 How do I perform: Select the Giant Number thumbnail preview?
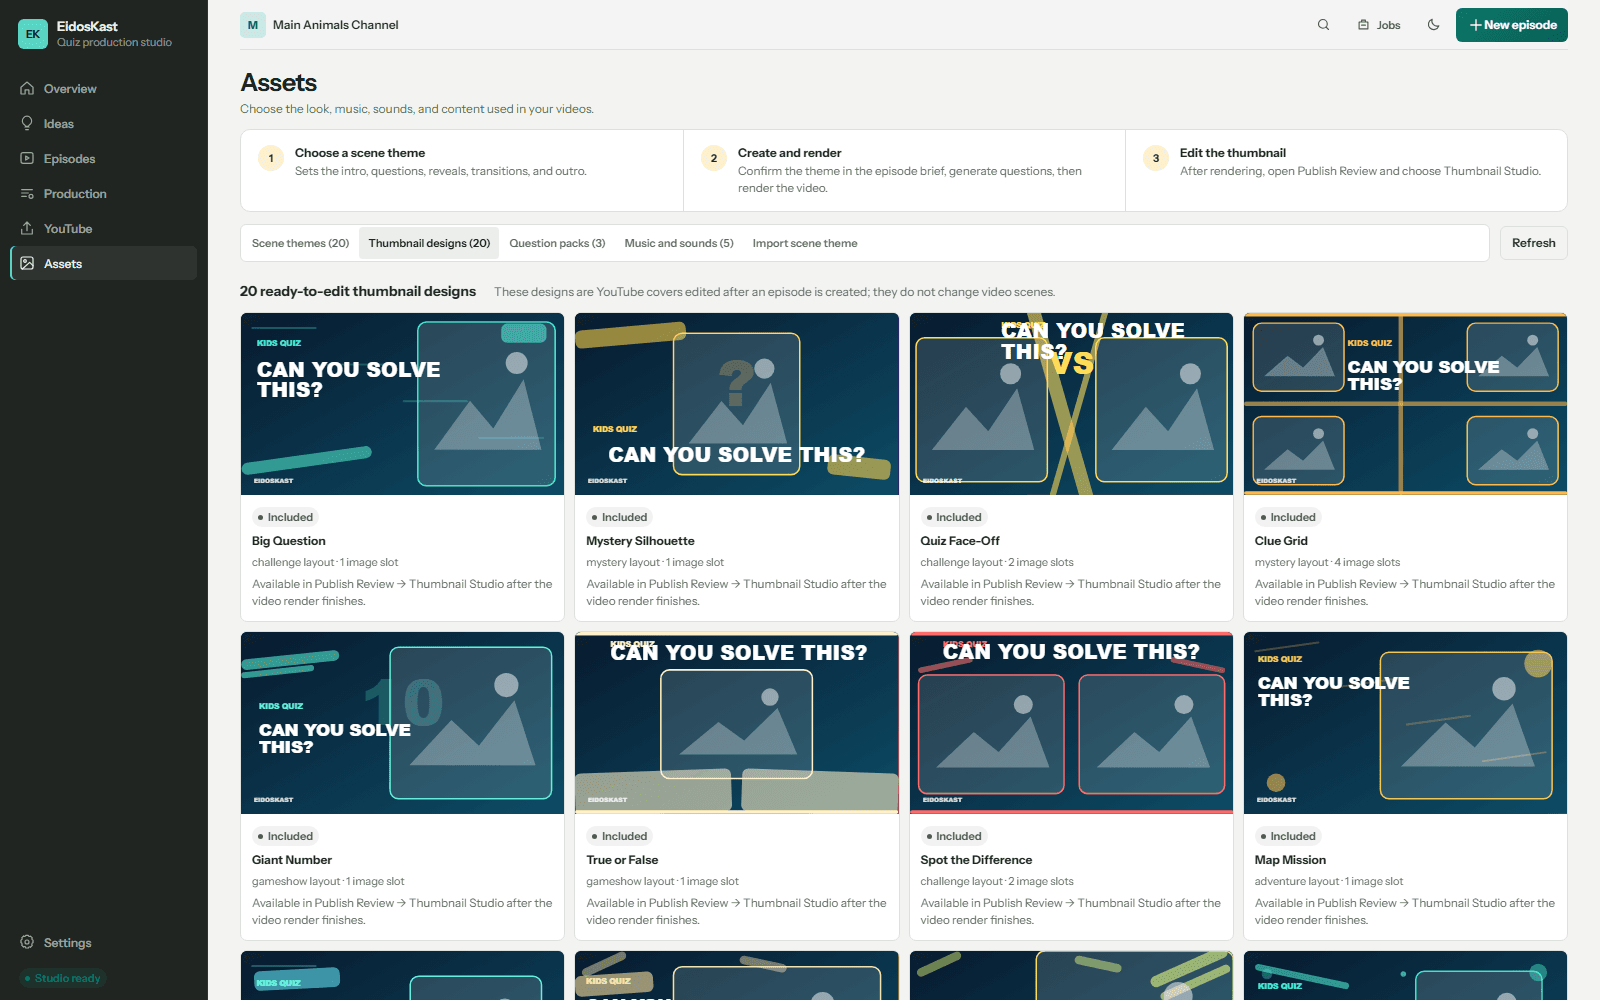click(402, 723)
